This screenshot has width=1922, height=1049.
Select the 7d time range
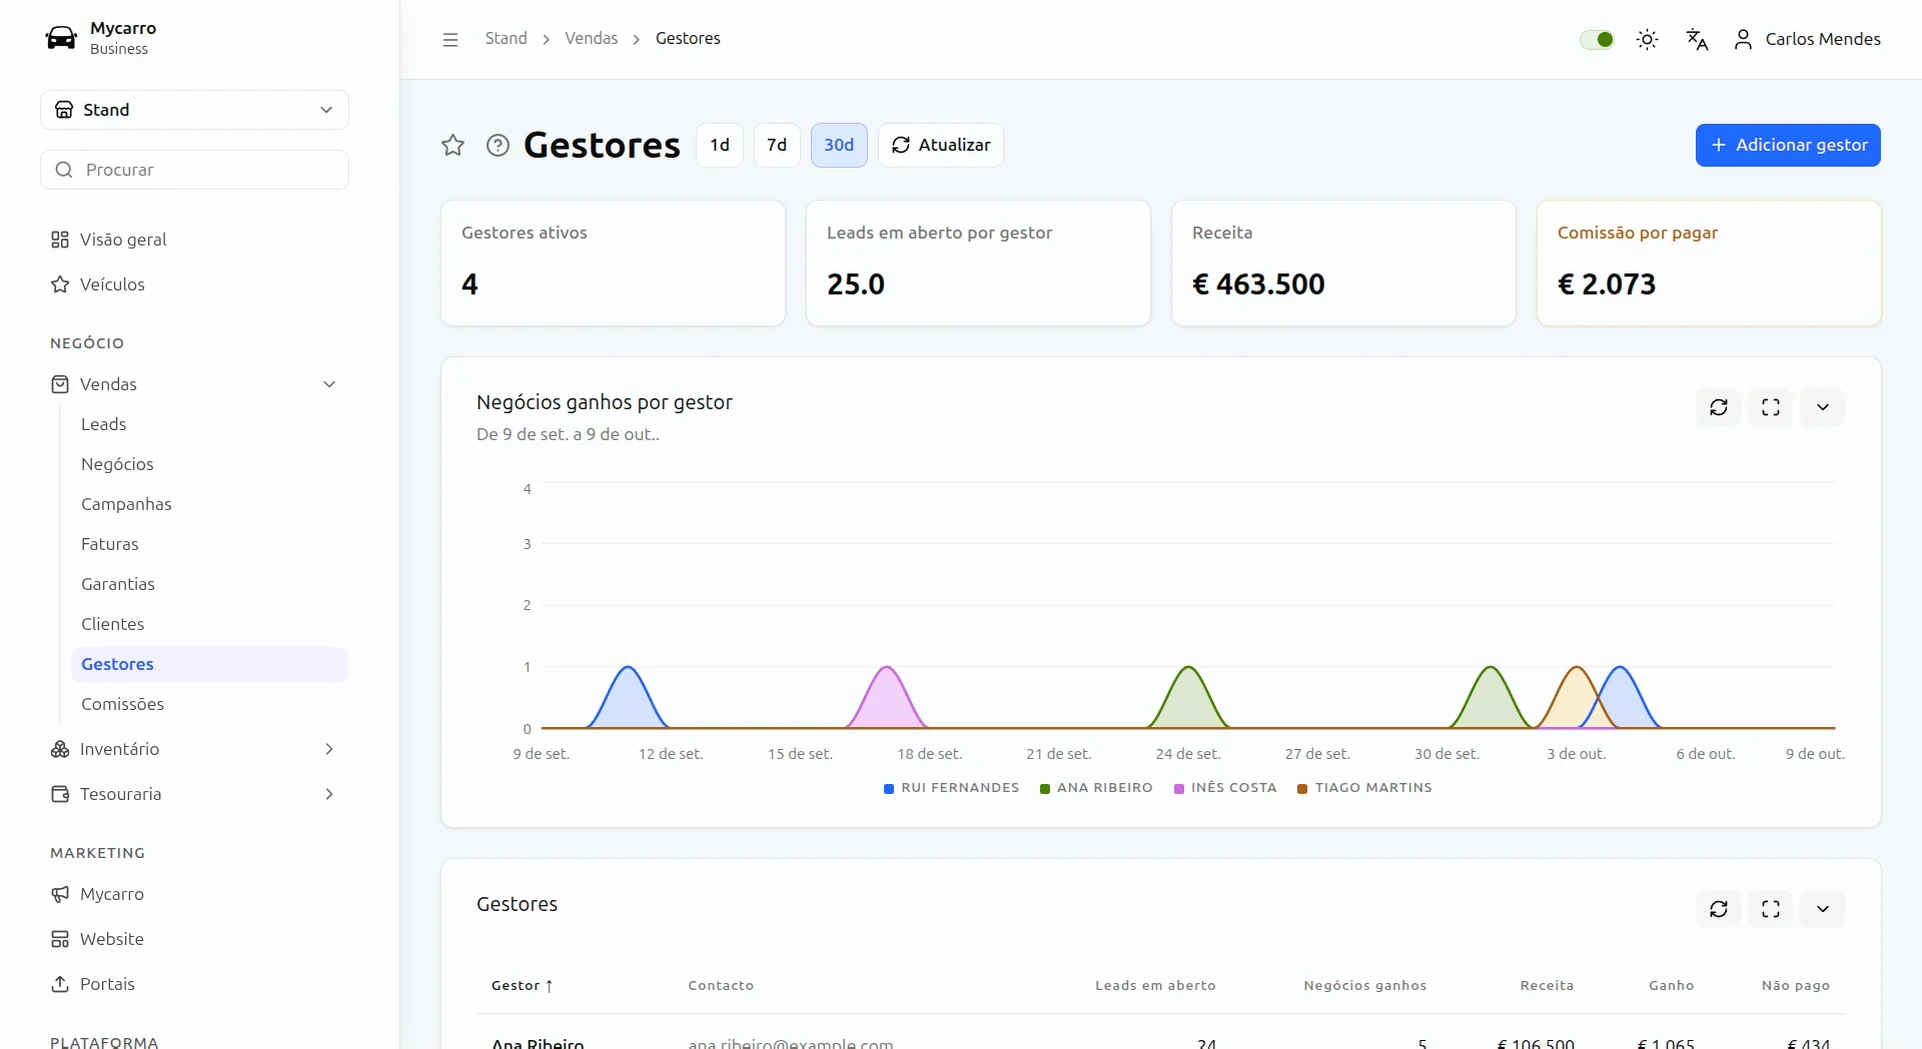(x=777, y=145)
